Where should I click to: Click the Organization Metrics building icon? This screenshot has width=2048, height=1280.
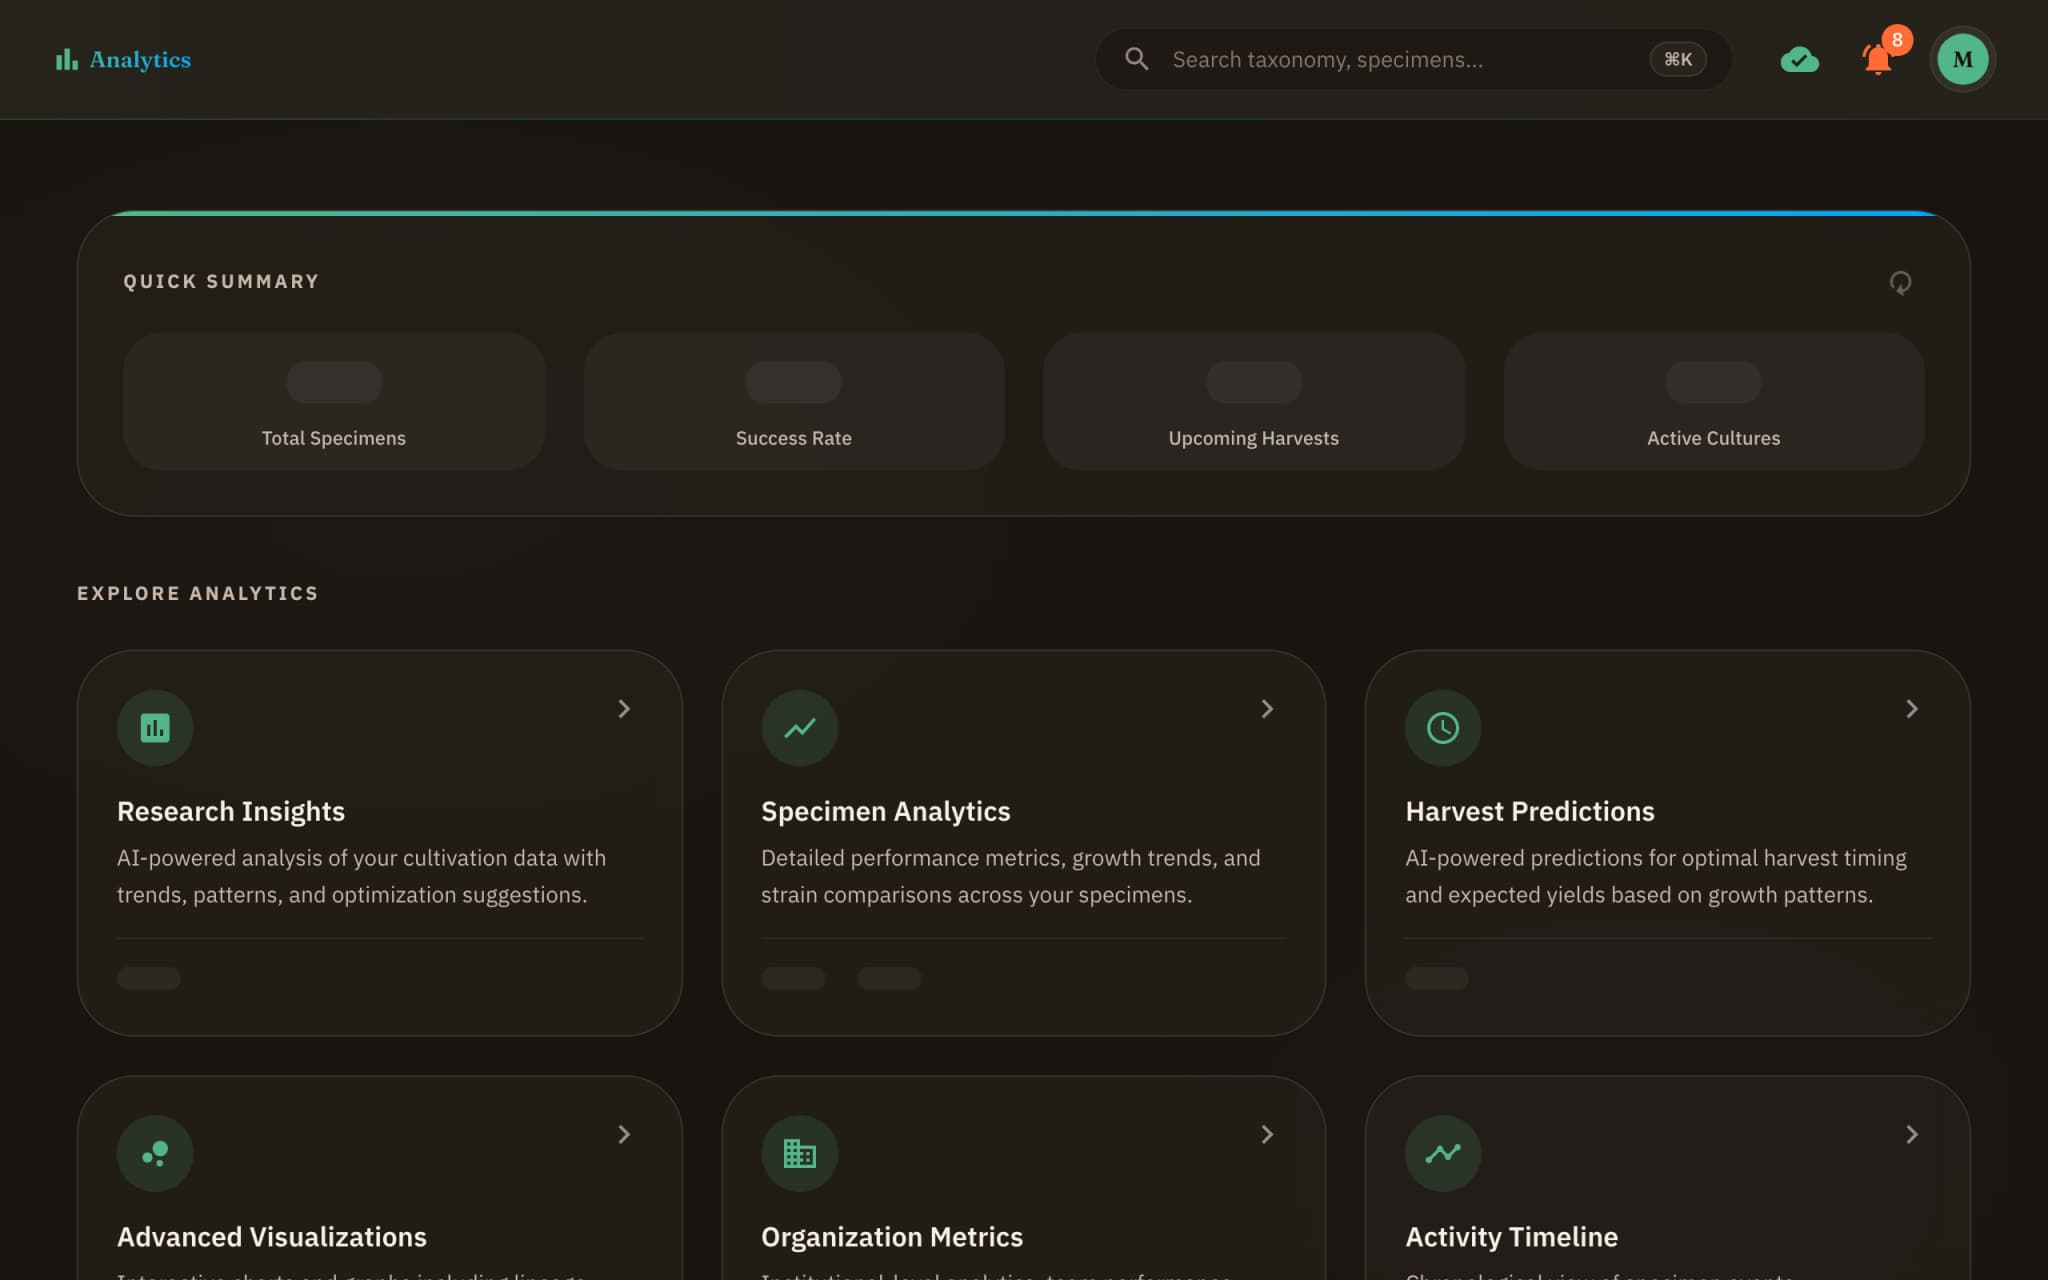tap(799, 1154)
